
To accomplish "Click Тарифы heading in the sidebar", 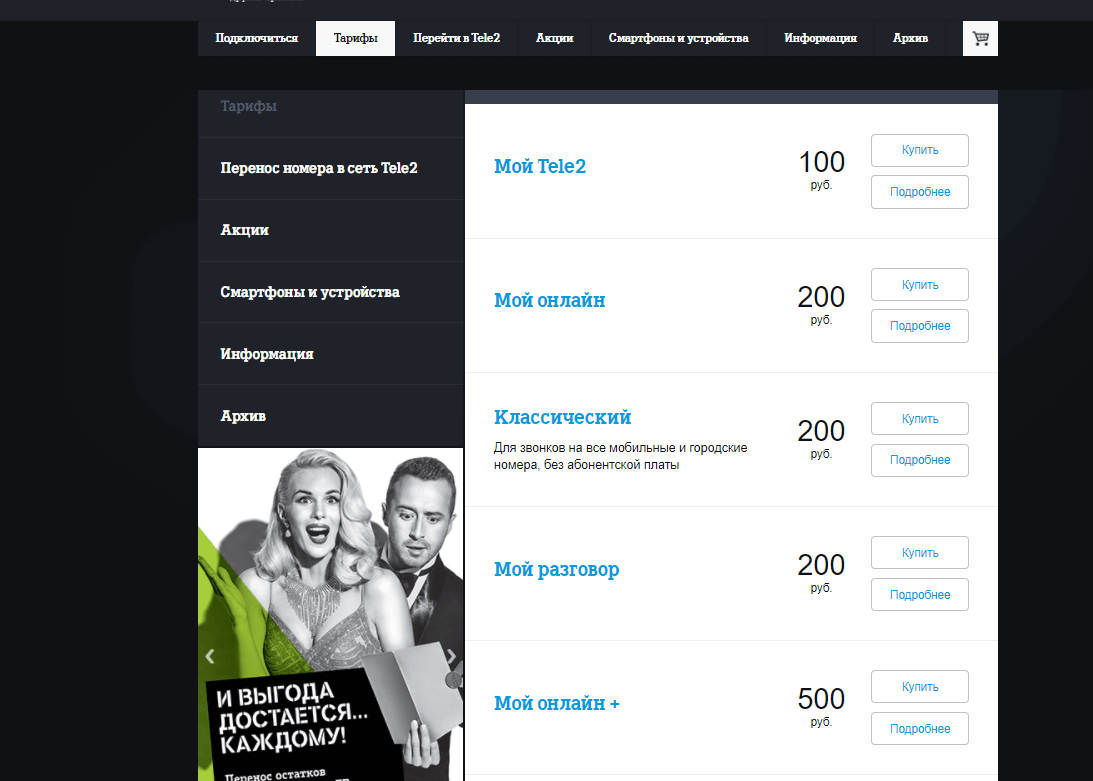I will pyautogui.click(x=249, y=106).
